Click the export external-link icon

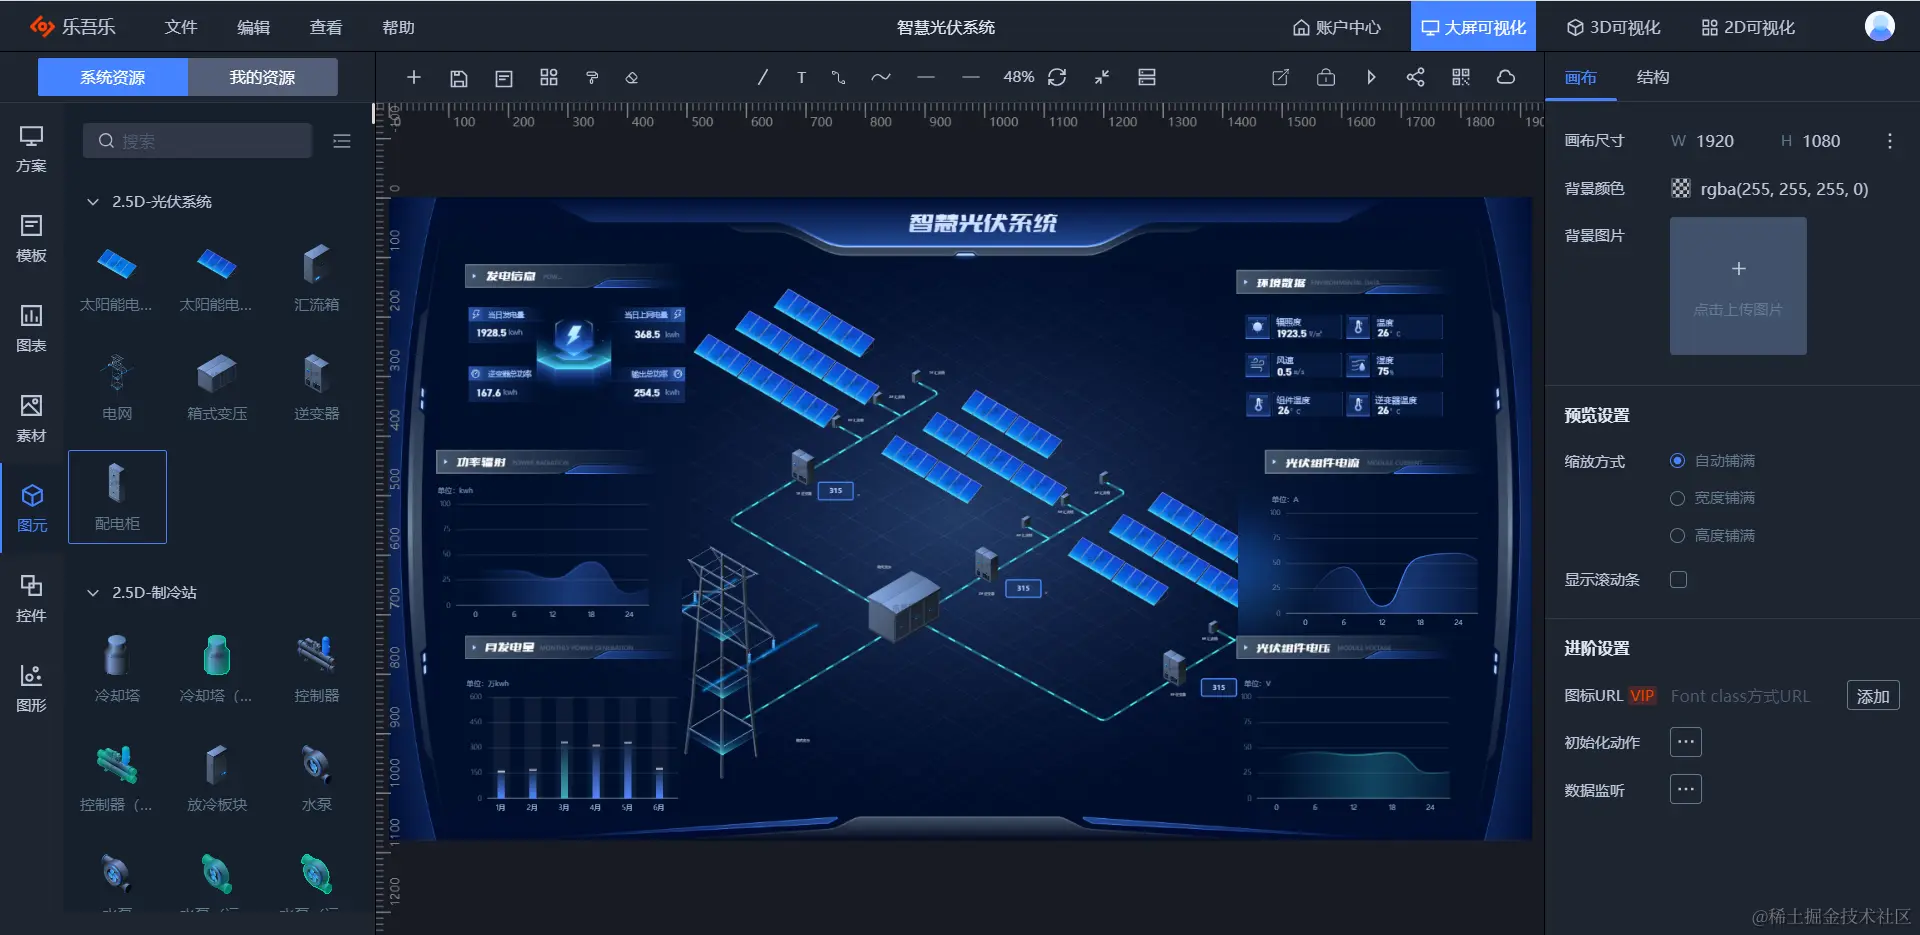pos(1280,77)
